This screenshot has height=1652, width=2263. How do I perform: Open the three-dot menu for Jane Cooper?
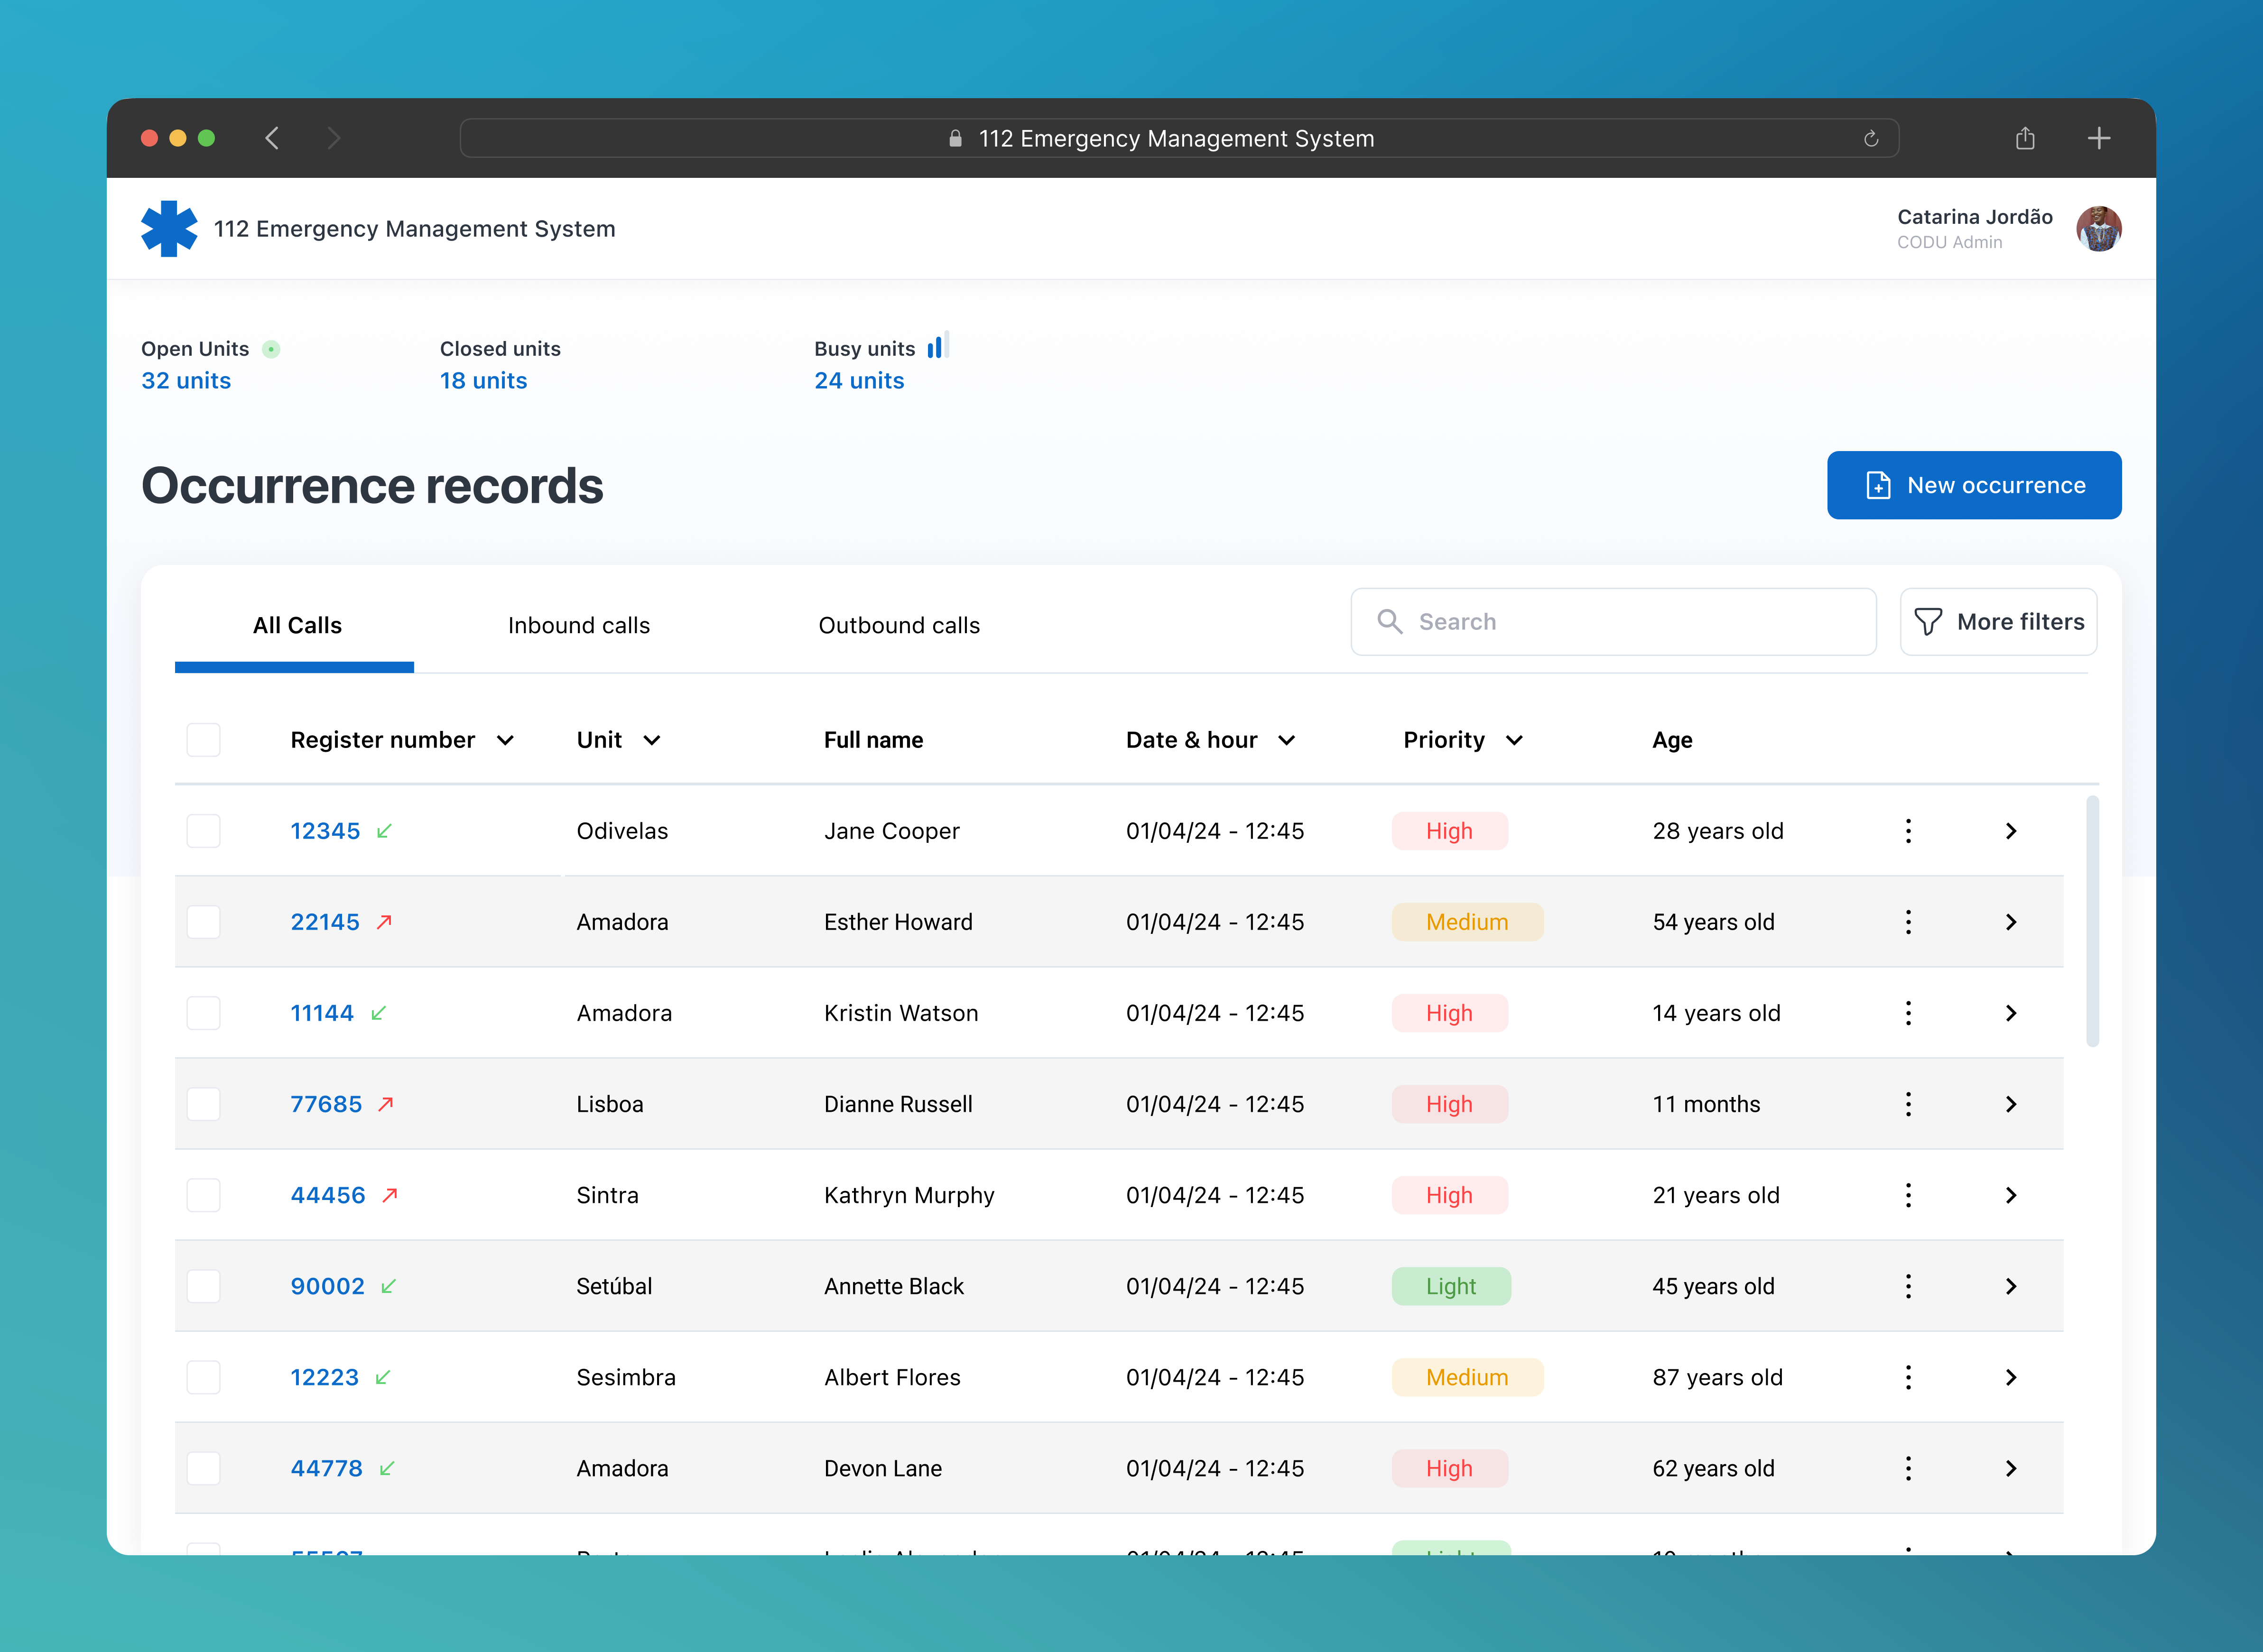click(1908, 831)
